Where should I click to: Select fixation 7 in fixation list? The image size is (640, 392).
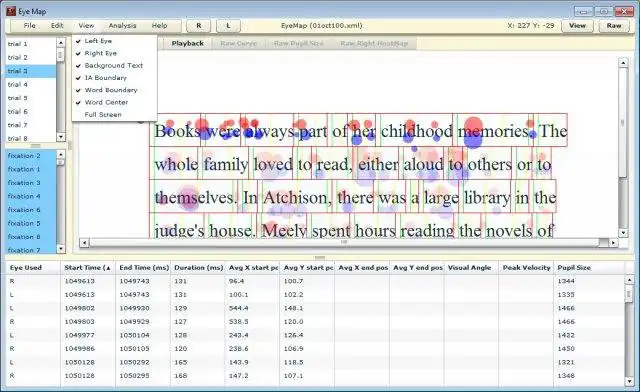[31, 249]
